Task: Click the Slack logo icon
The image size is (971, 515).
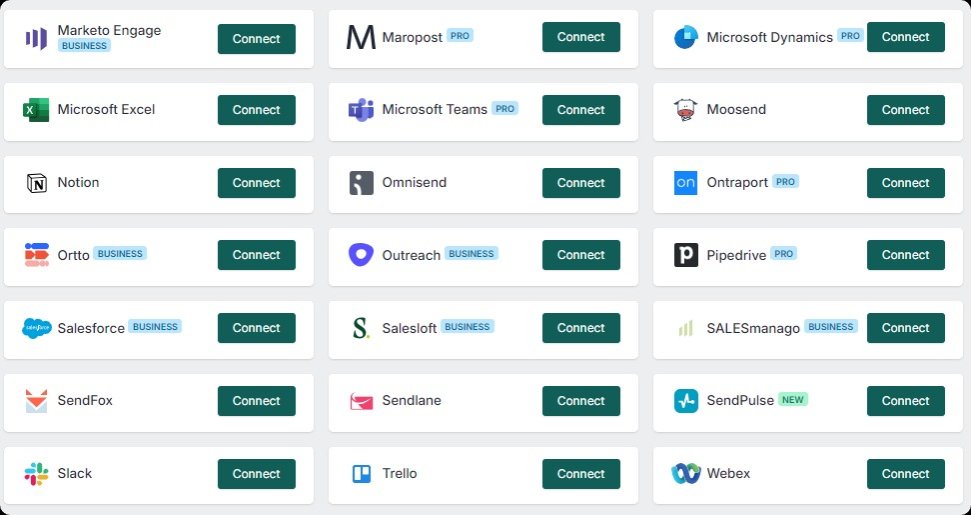Action: click(37, 474)
